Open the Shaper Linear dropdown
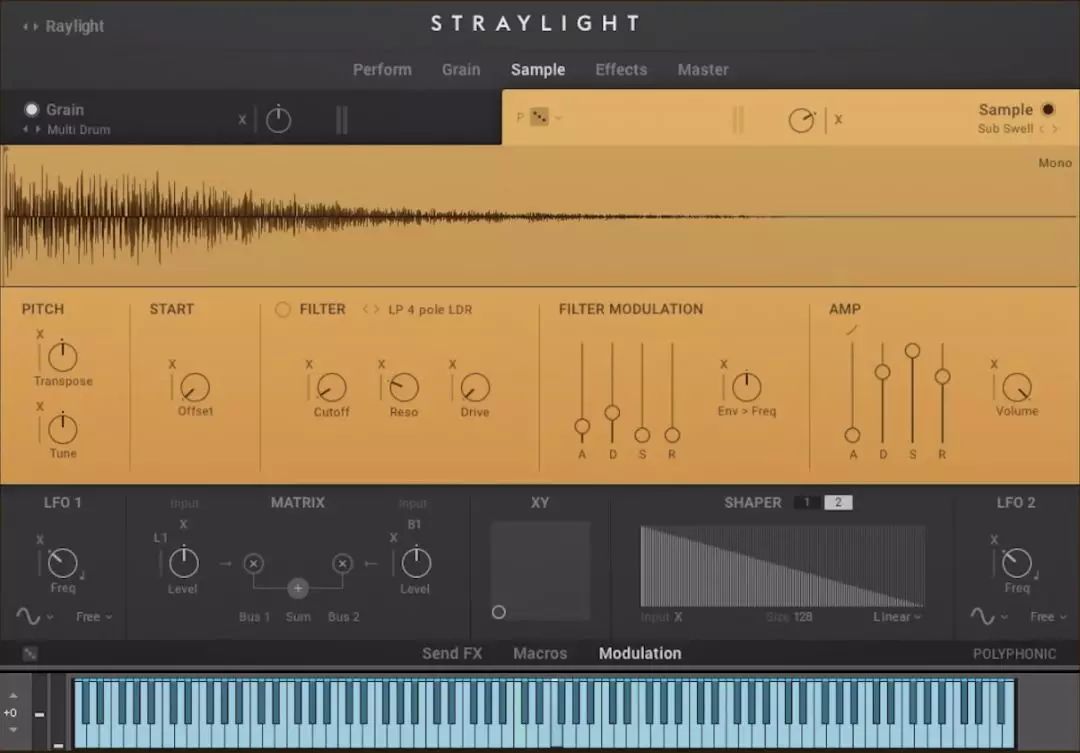 point(897,617)
